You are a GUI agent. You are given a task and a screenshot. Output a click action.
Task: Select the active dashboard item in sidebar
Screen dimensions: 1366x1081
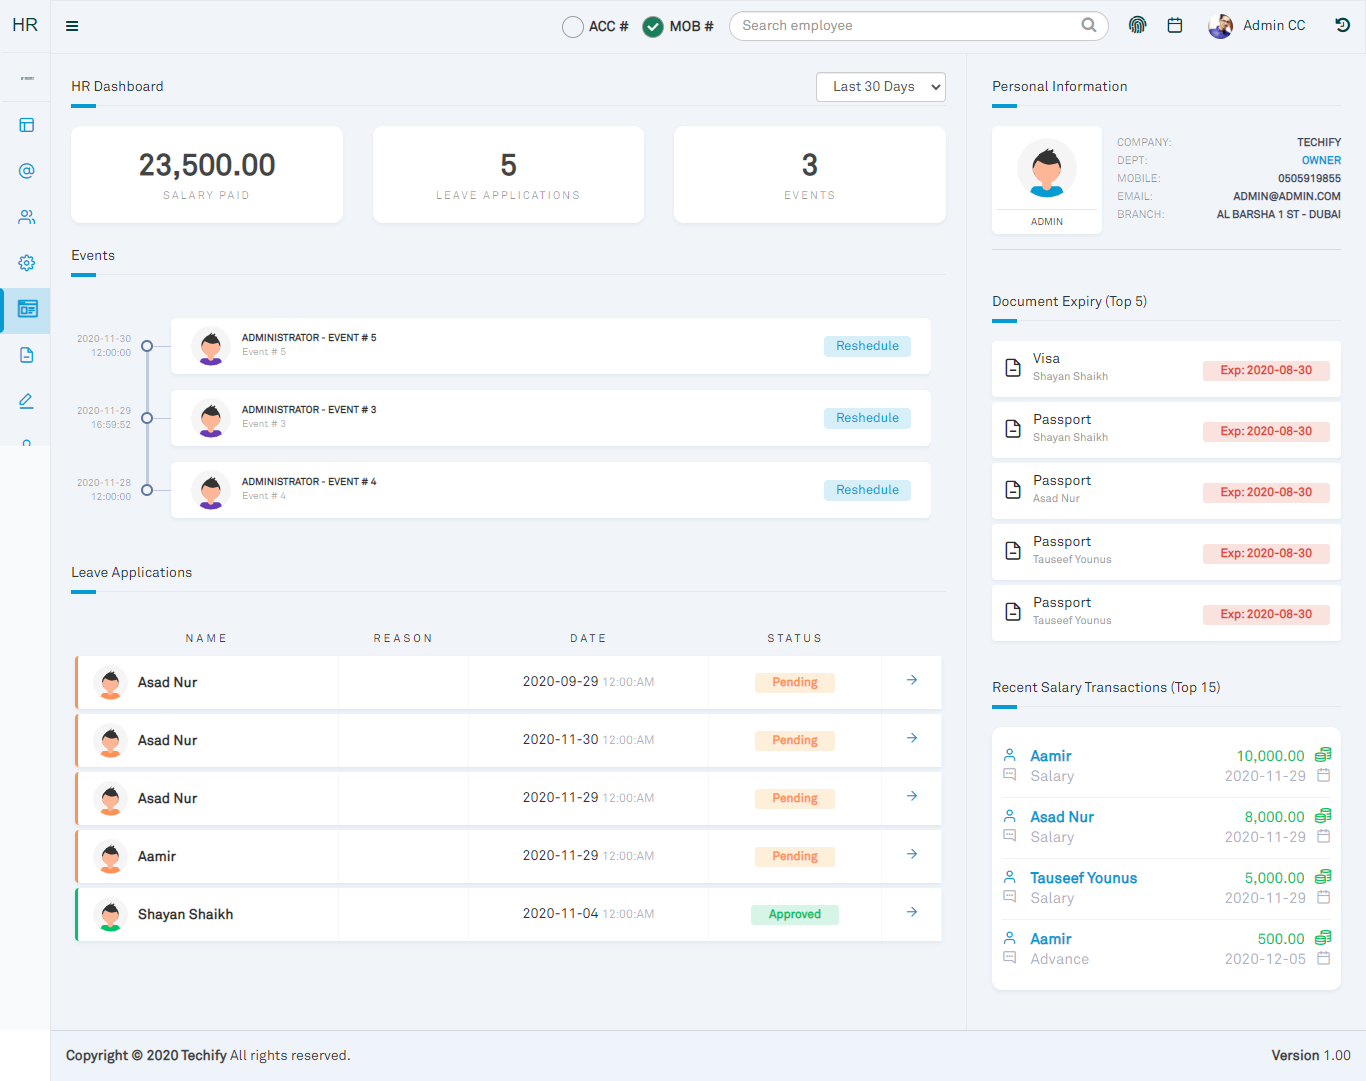(26, 310)
